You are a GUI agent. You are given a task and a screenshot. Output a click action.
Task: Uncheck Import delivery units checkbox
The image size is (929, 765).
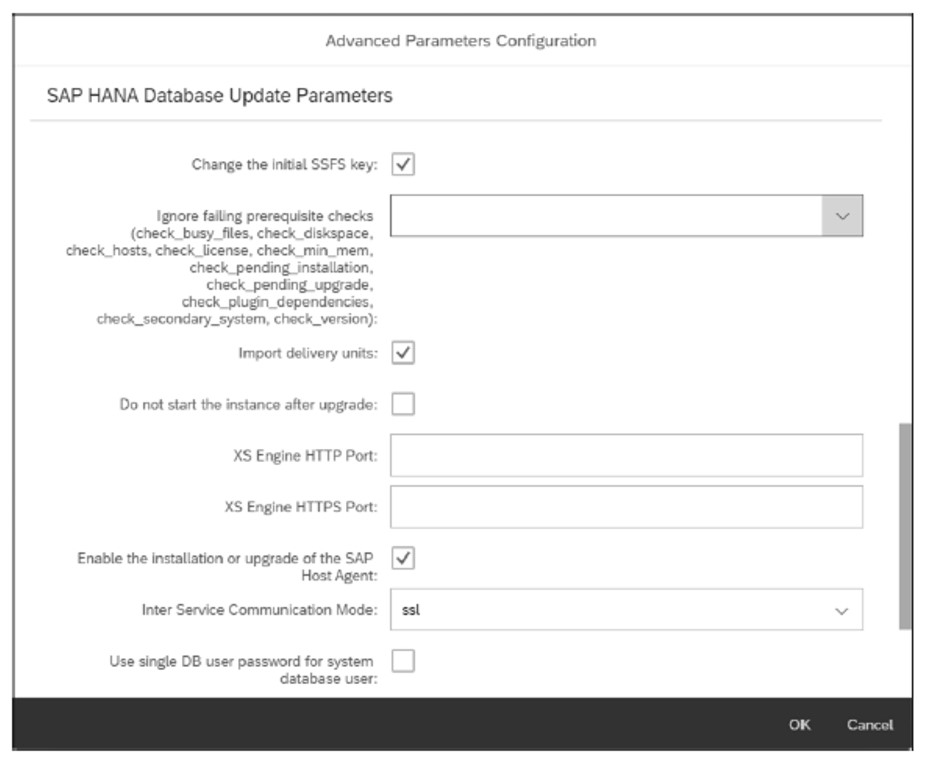tap(403, 353)
